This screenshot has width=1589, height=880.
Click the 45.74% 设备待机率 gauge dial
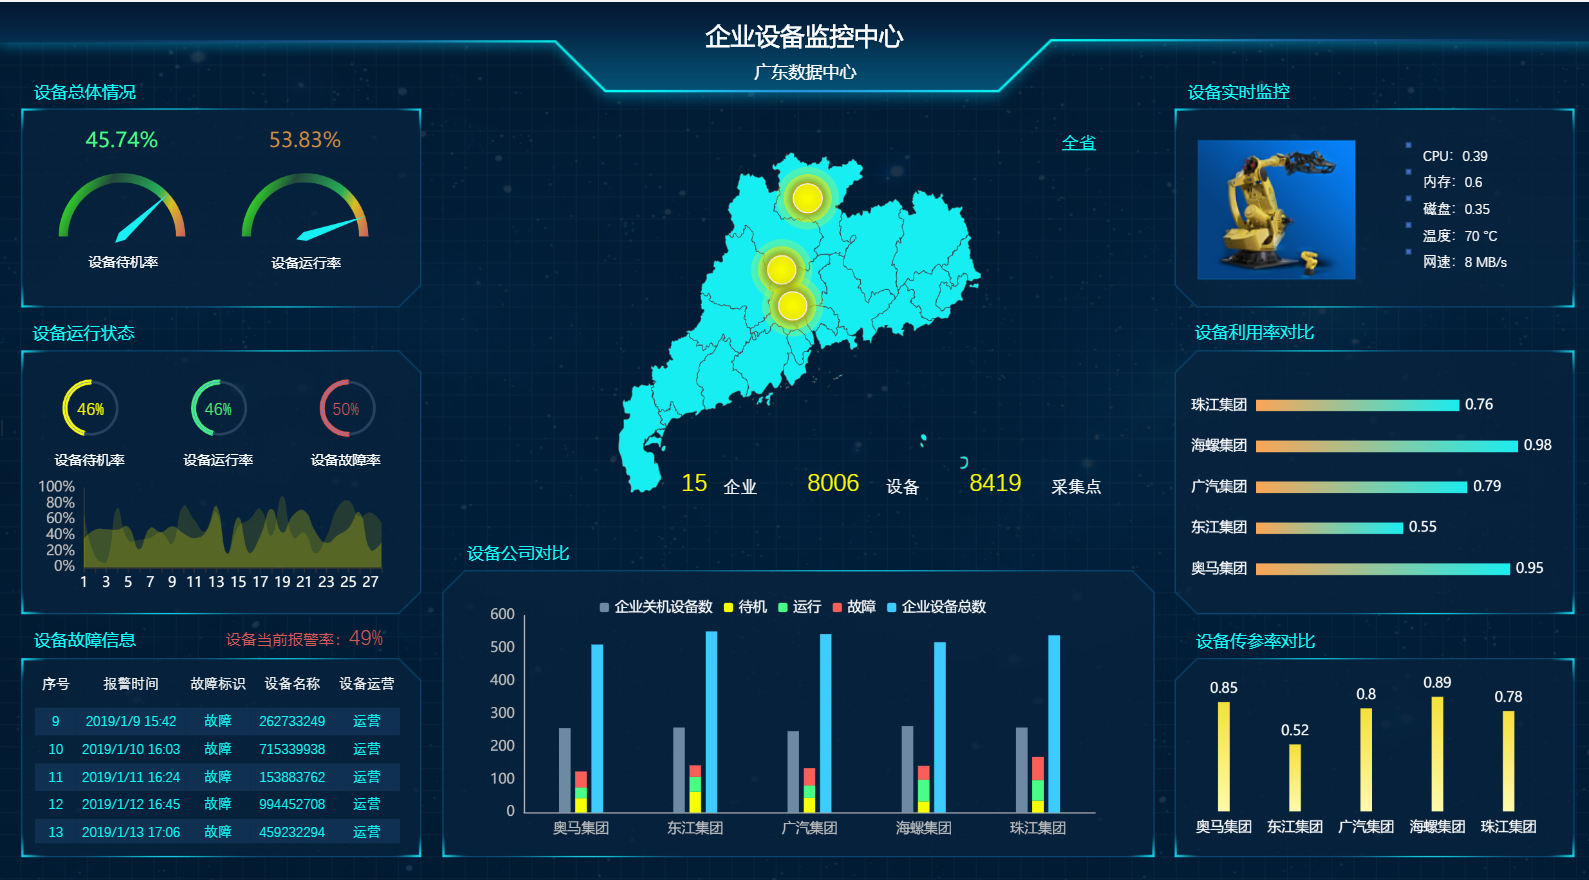[122, 210]
